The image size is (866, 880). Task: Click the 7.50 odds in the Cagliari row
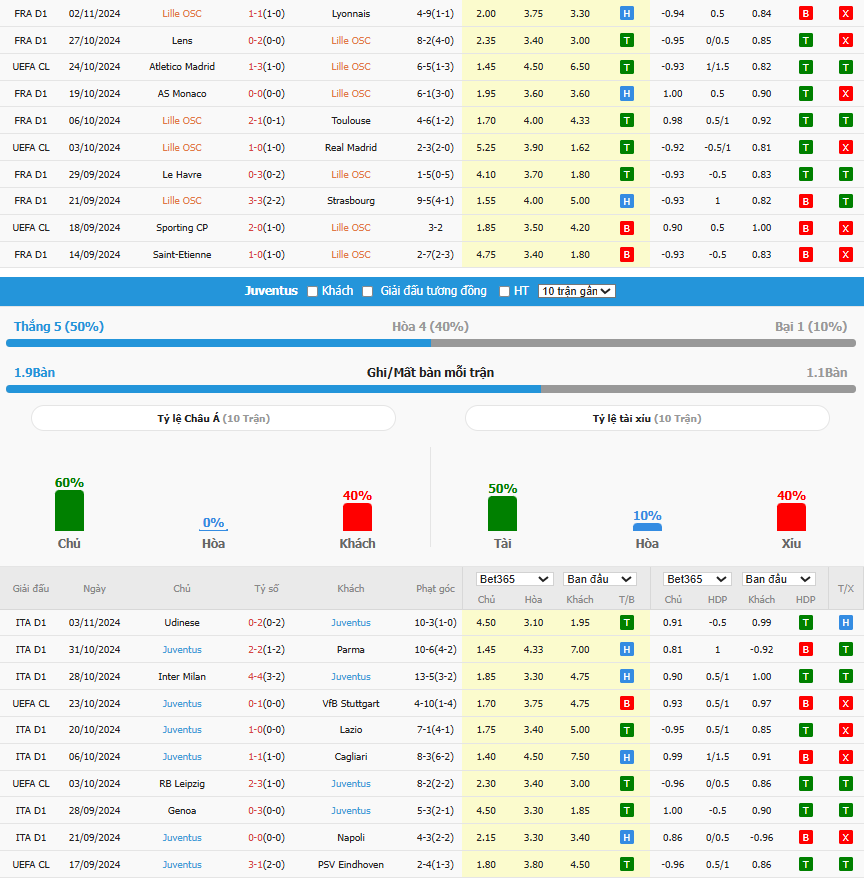(580, 757)
